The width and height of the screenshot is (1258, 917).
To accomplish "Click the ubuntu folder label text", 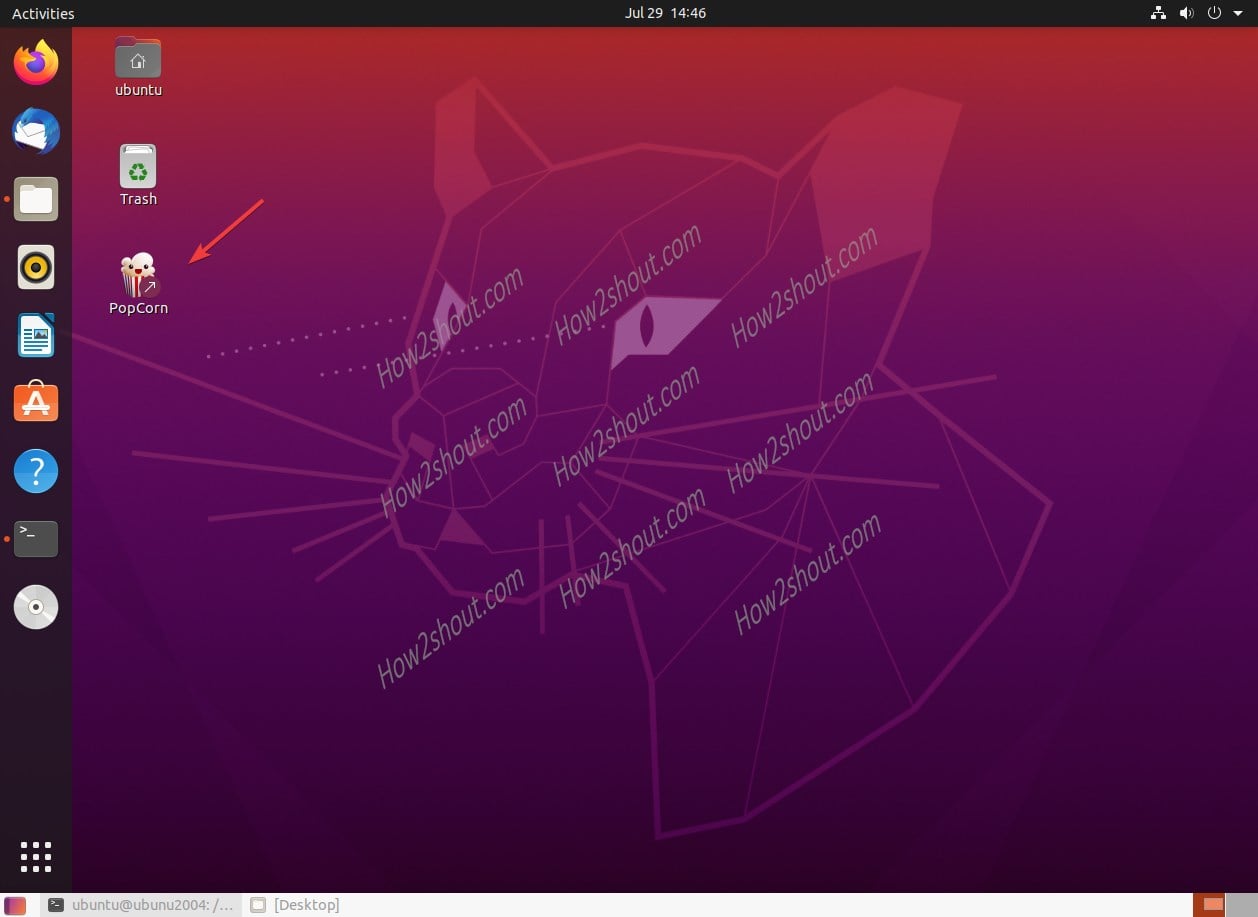I will [138, 90].
